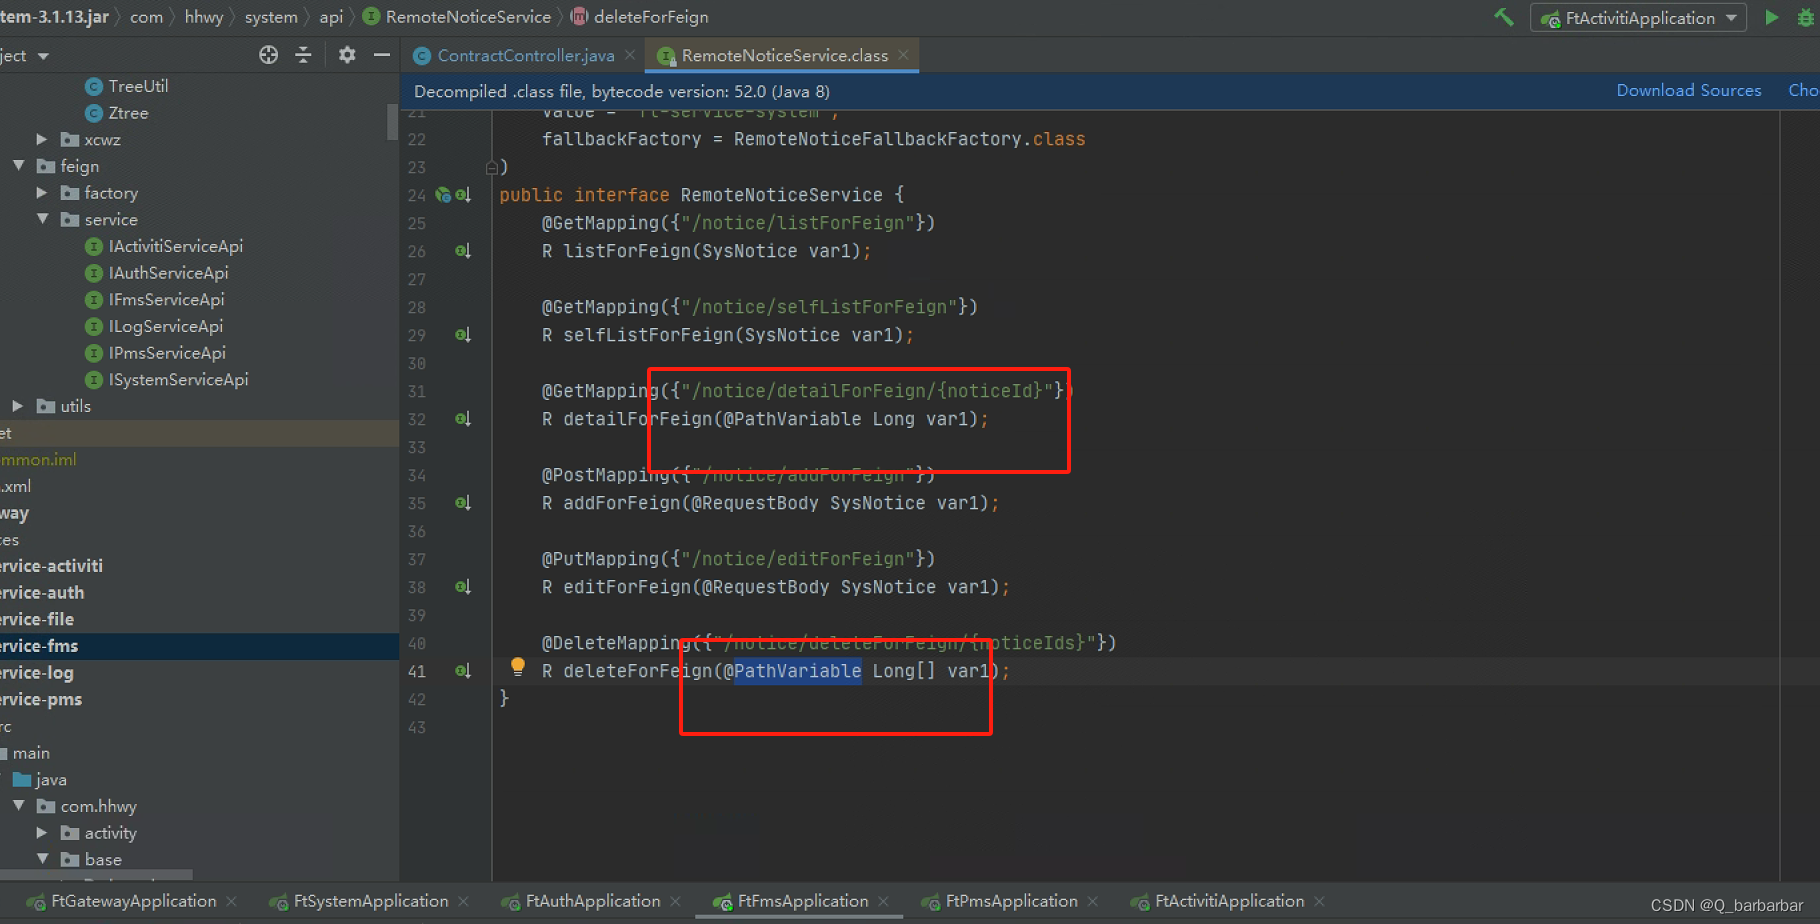Close the ContractController.java tab

pyautogui.click(x=629, y=55)
